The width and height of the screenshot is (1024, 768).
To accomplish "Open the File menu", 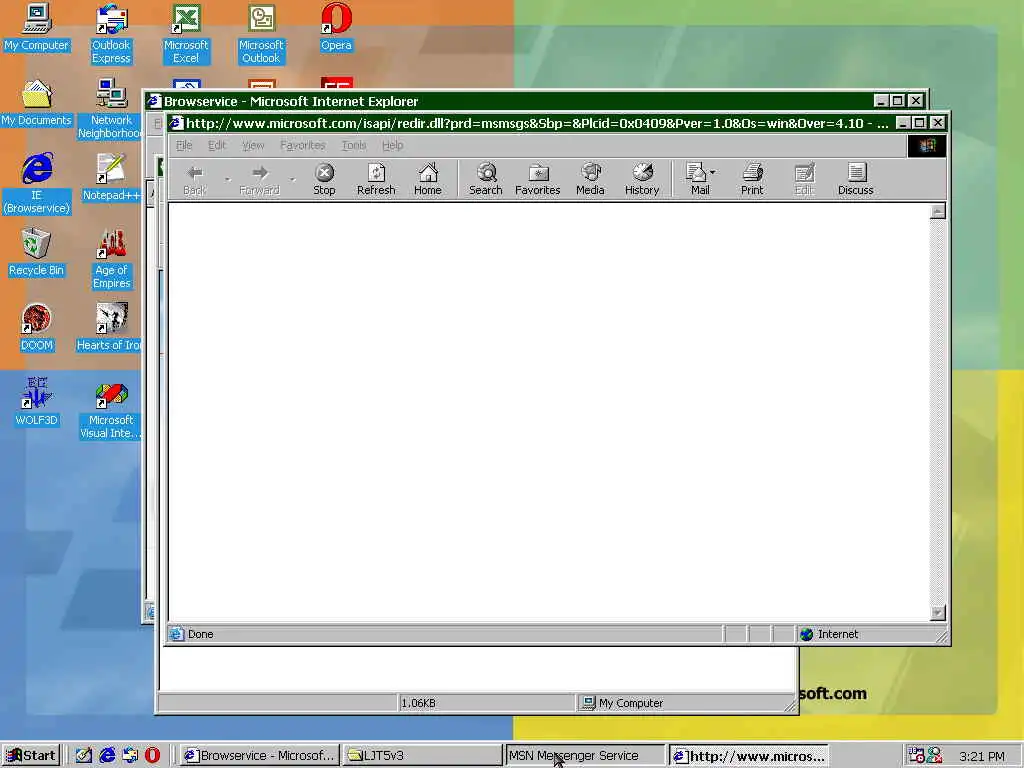I will [x=184, y=145].
